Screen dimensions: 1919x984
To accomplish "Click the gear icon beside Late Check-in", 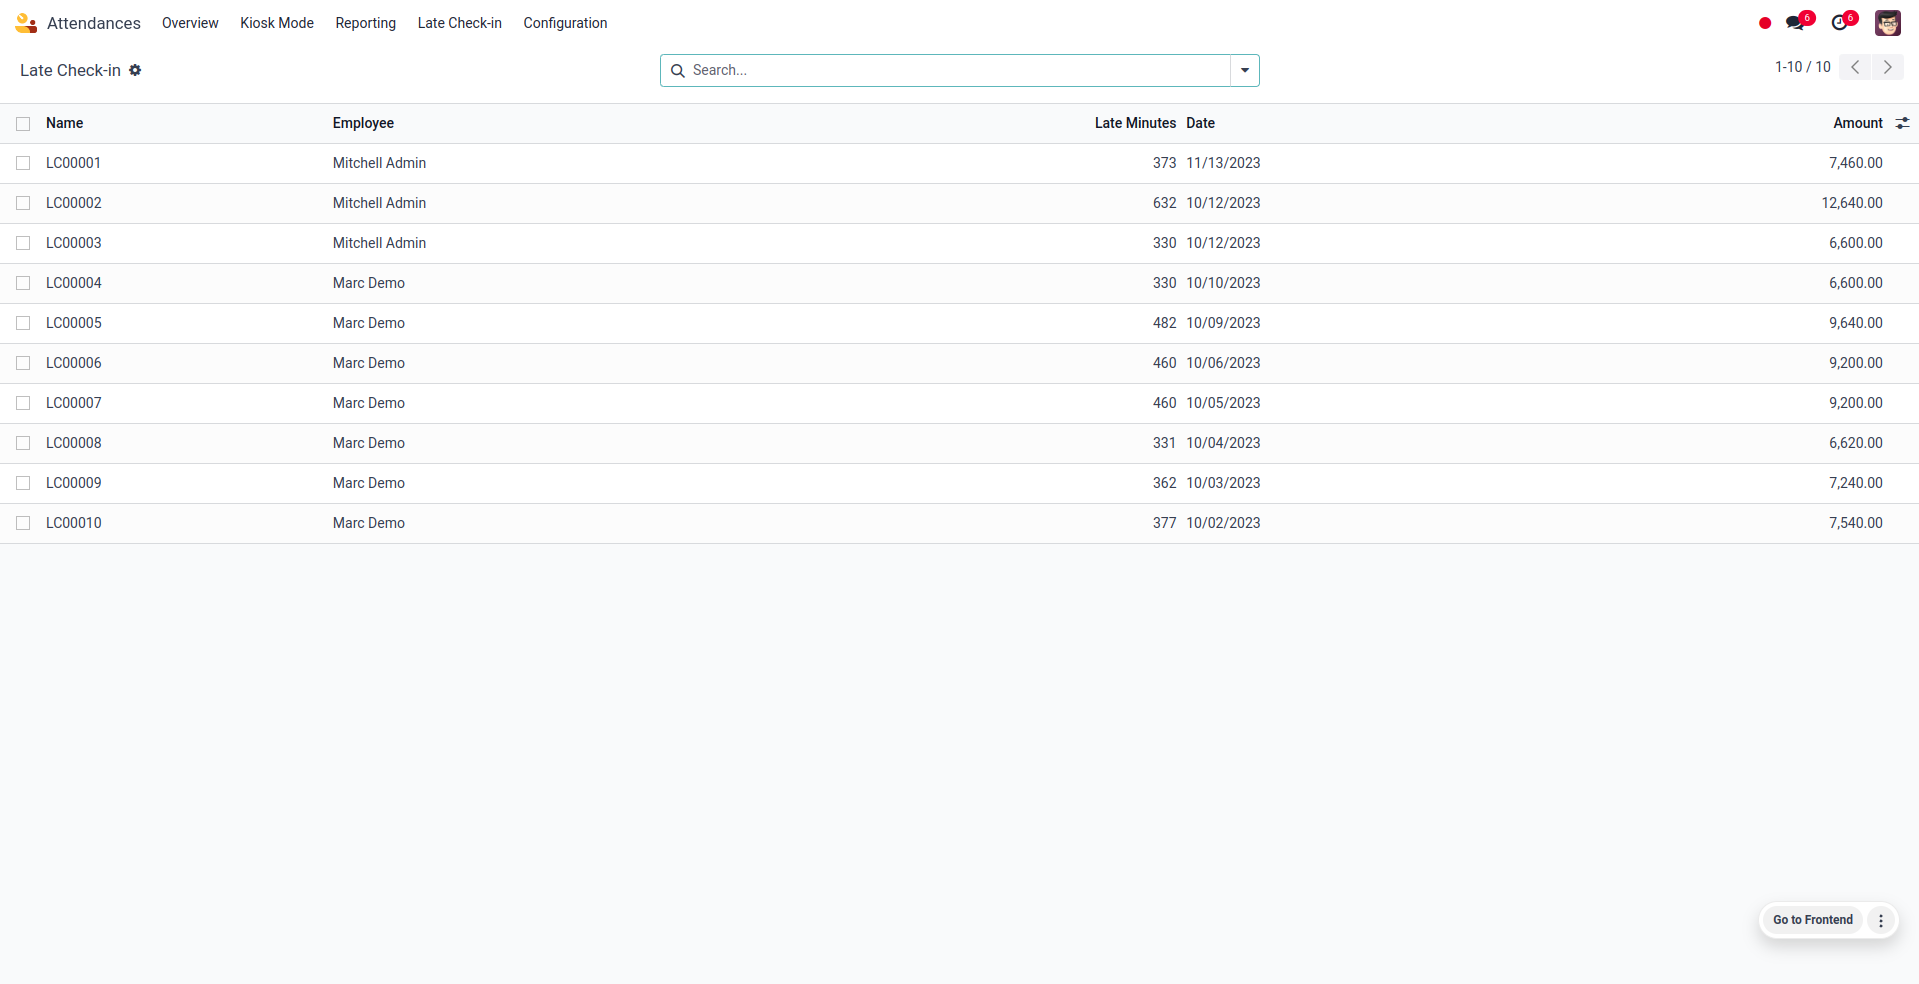I will pyautogui.click(x=135, y=70).
